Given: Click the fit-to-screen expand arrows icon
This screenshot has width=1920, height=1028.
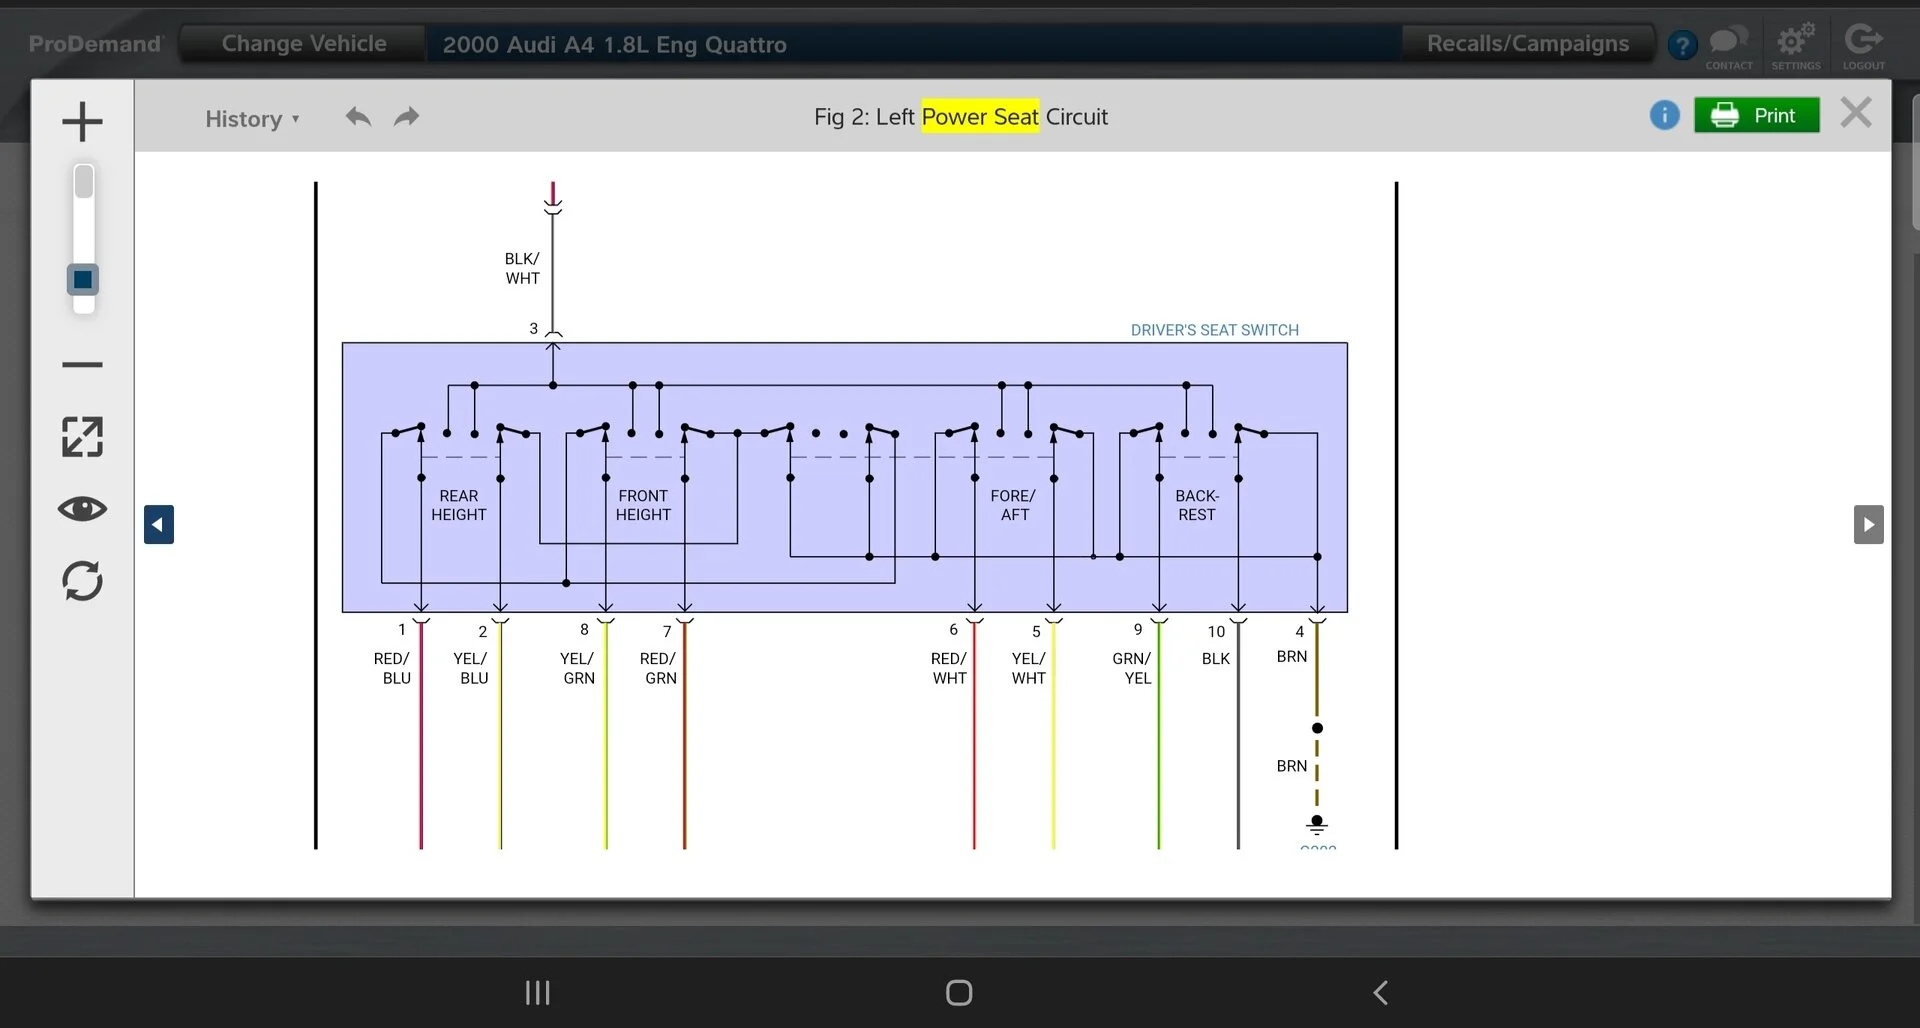Looking at the screenshot, I should coord(82,437).
